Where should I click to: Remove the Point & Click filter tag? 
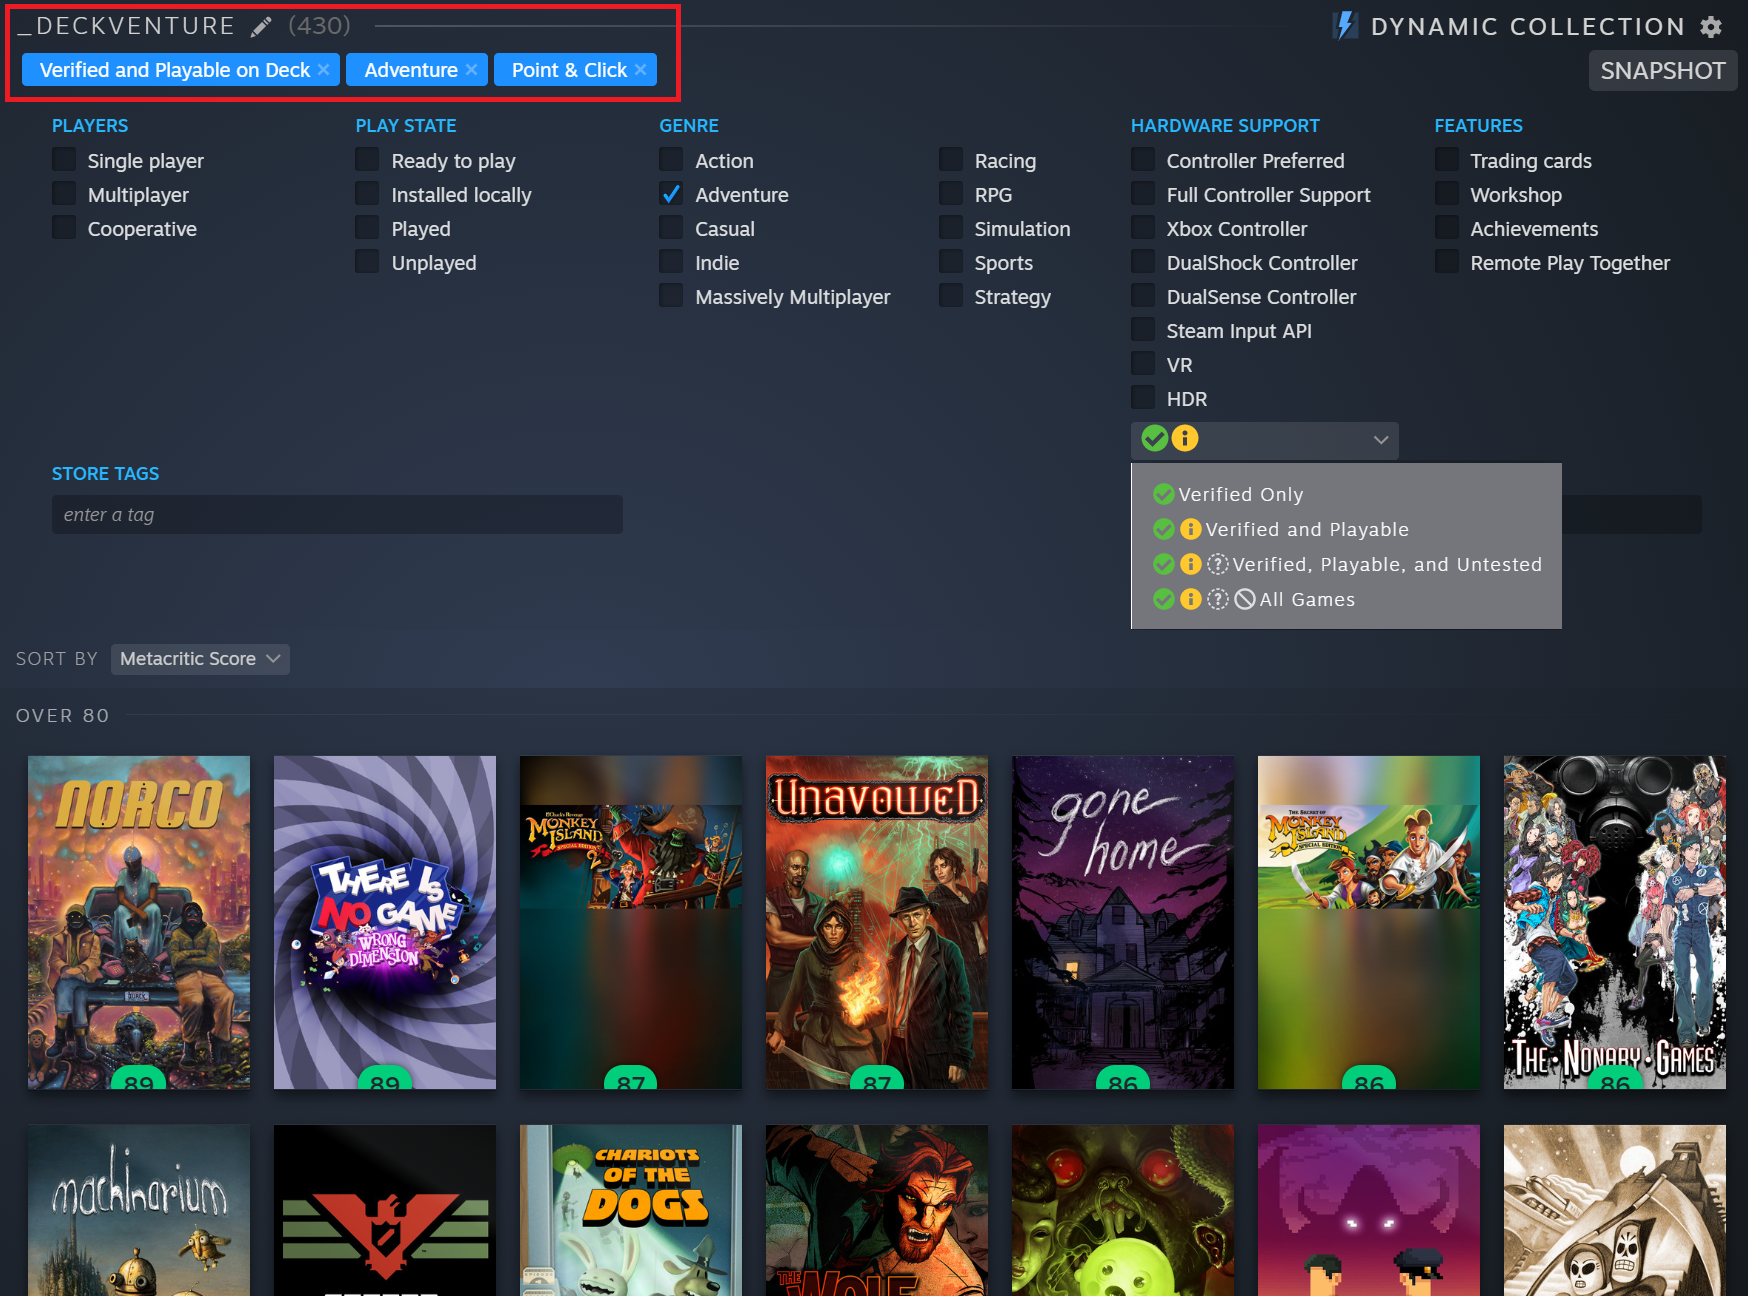pos(640,70)
